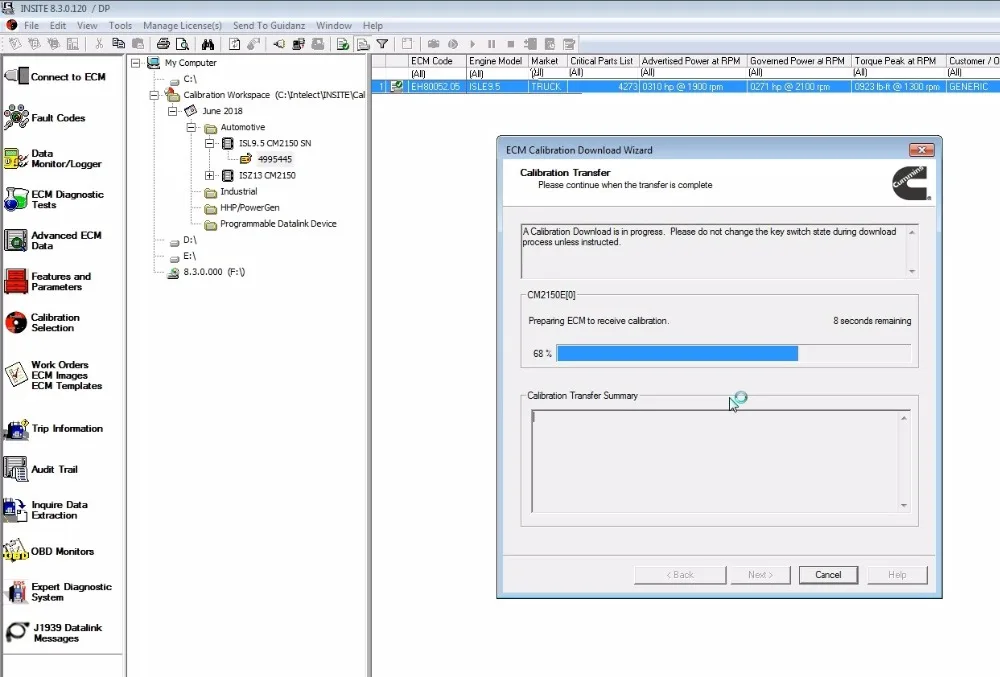1000x677 pixels.
Task: Click the Next button in wizard
Action: [x=760, y=575]
